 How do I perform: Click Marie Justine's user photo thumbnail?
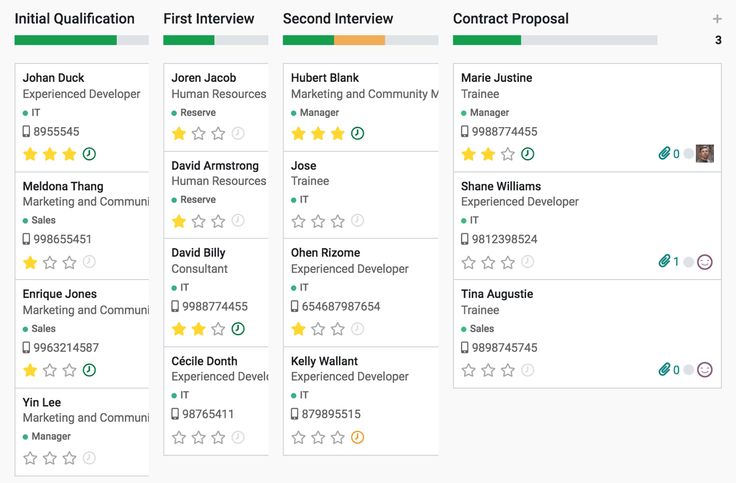point(705,154)
